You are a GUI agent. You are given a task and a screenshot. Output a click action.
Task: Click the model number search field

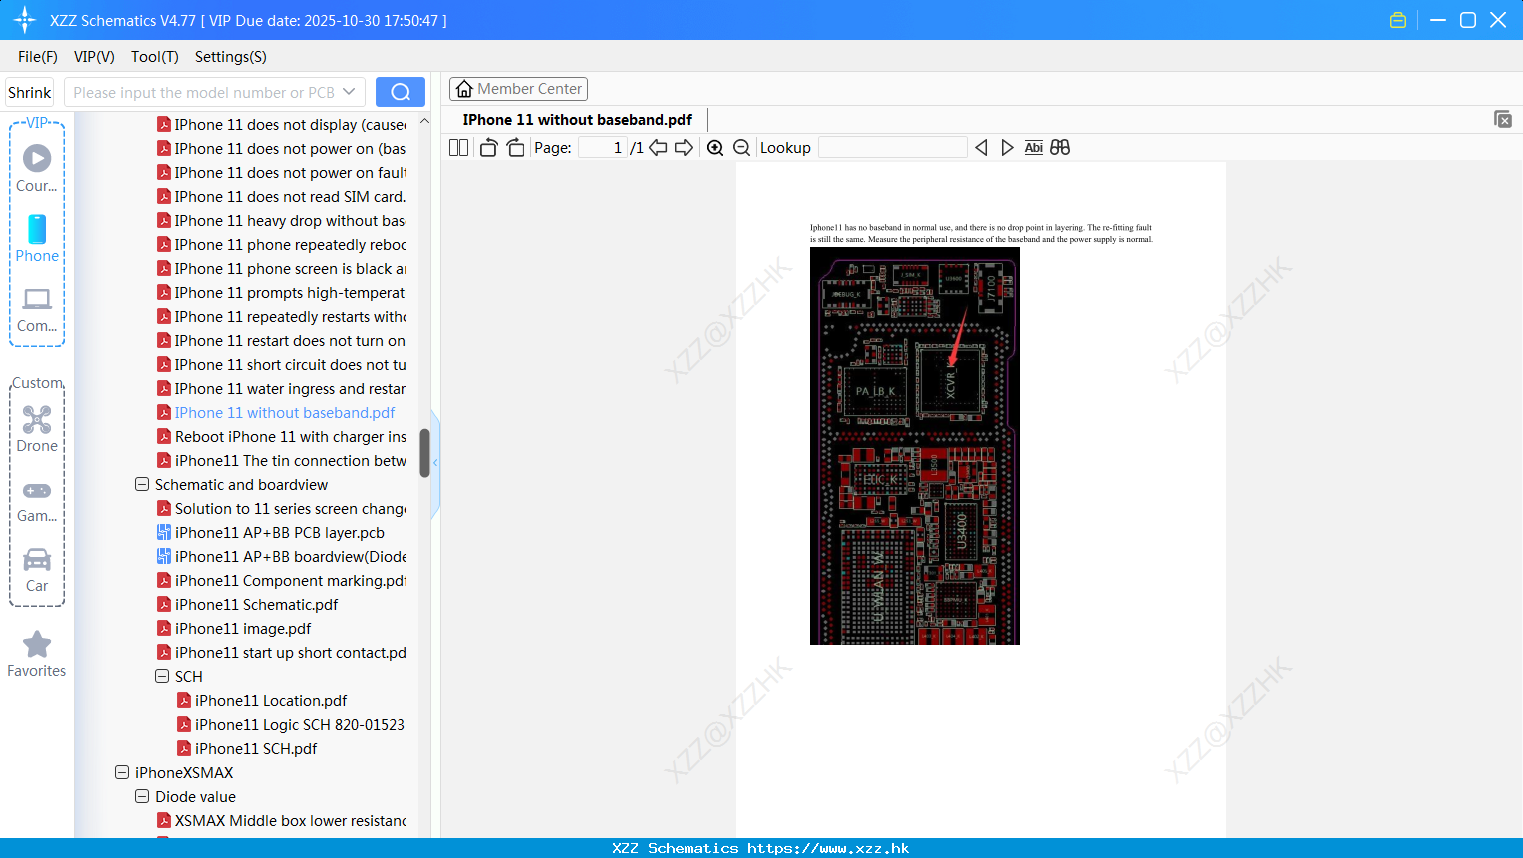coord(203,92)
